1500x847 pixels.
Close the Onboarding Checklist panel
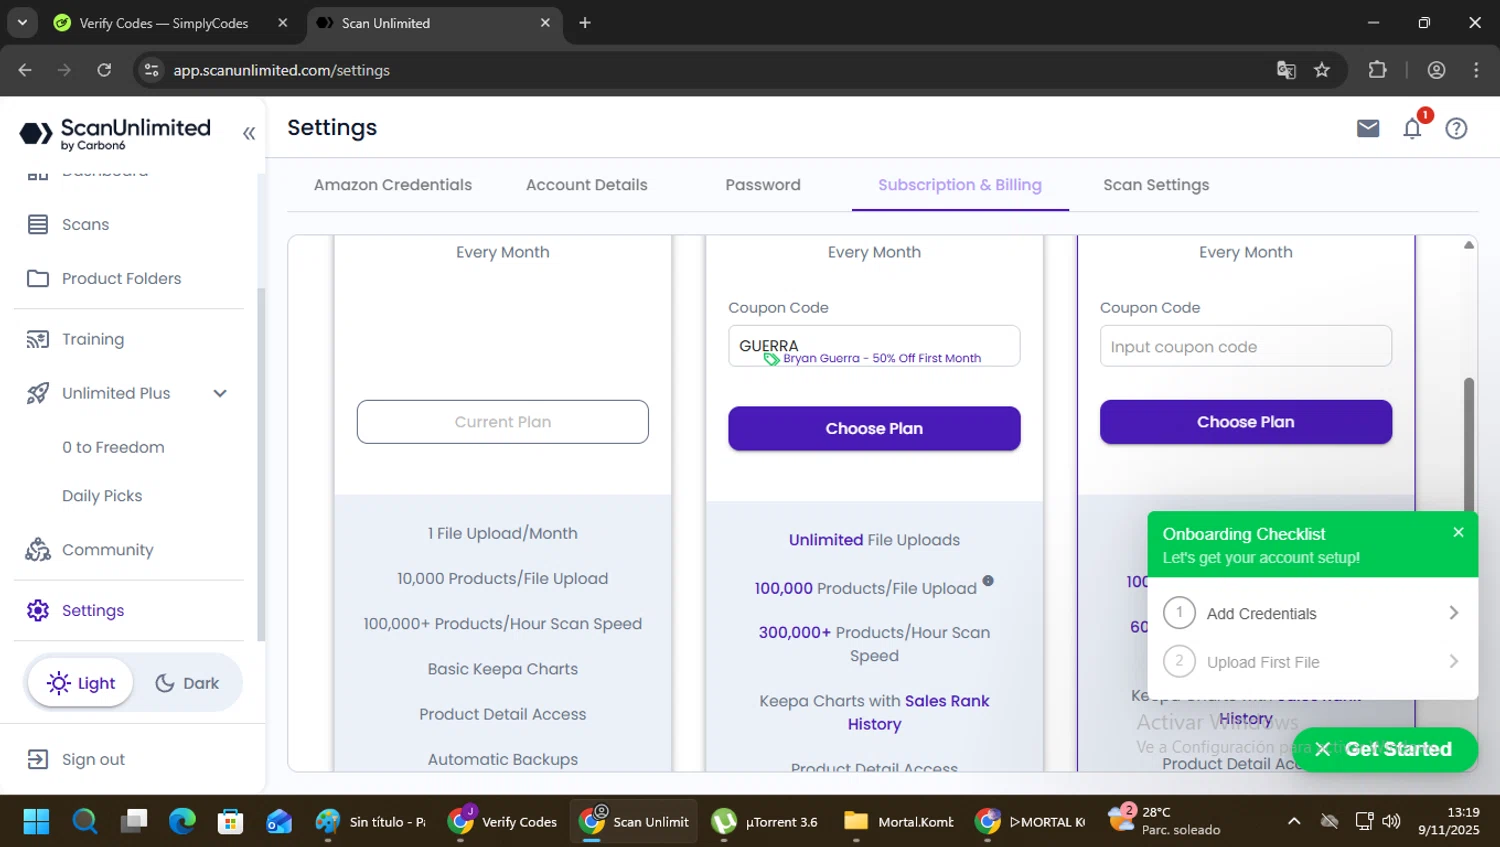point(1458,533)
